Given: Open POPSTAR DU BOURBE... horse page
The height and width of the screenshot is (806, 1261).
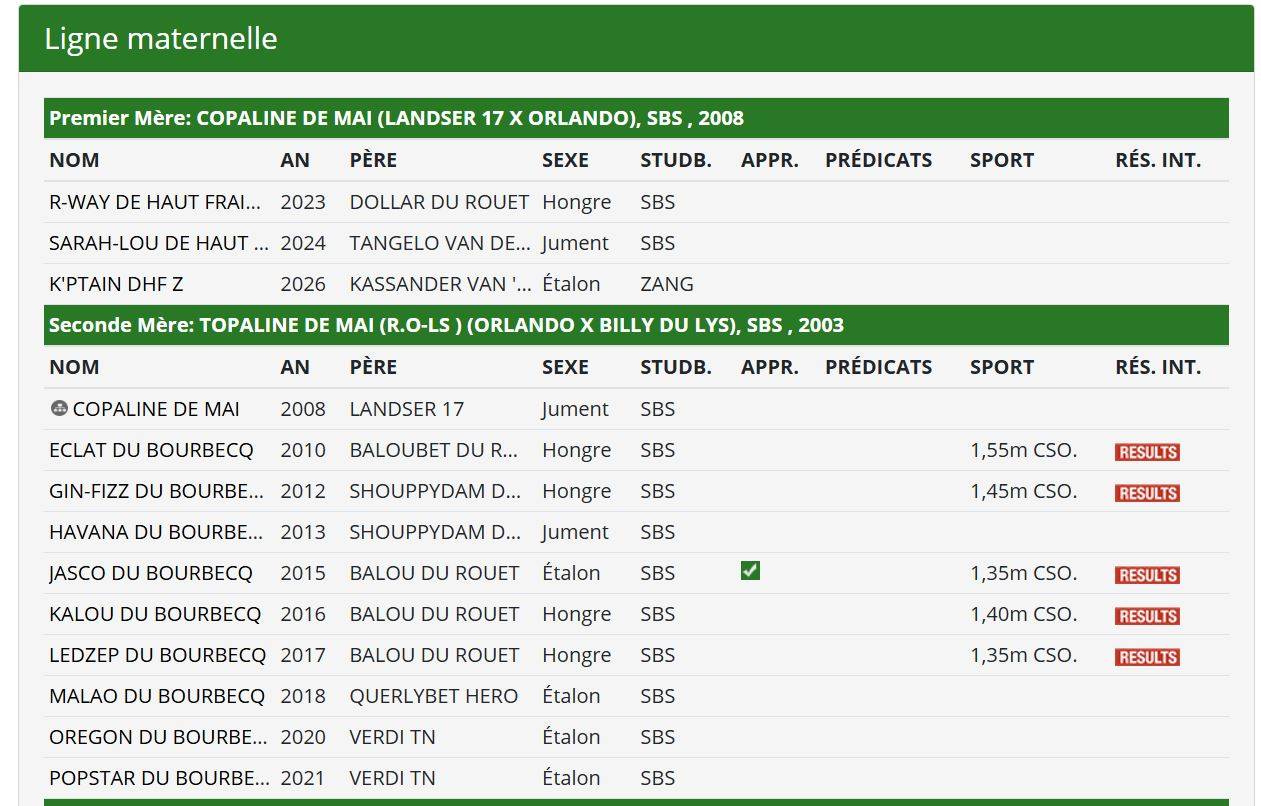Looking at the screenshot, I should [x=158, y=778].
